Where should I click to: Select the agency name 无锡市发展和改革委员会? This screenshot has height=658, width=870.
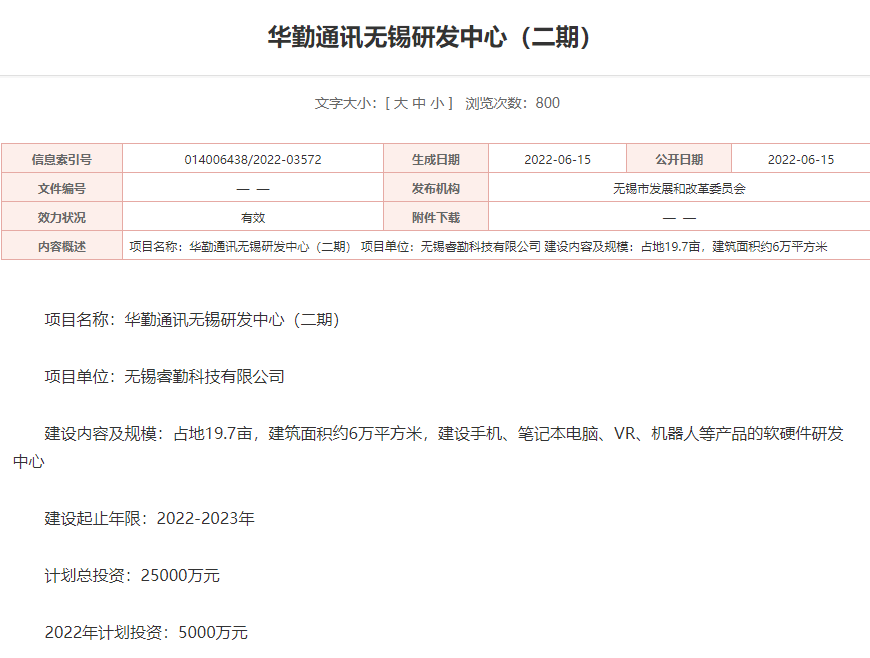(x=679, y=189)
